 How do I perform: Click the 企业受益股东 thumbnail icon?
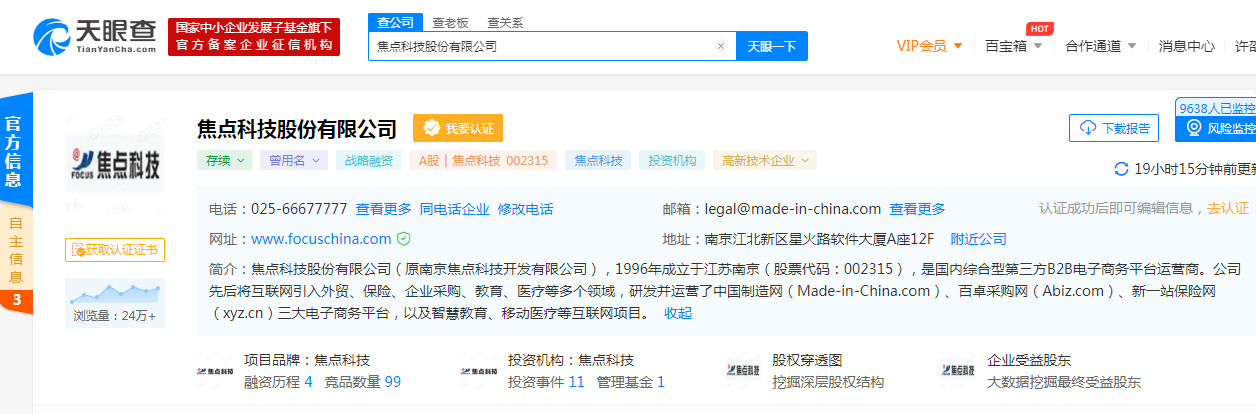958,371
